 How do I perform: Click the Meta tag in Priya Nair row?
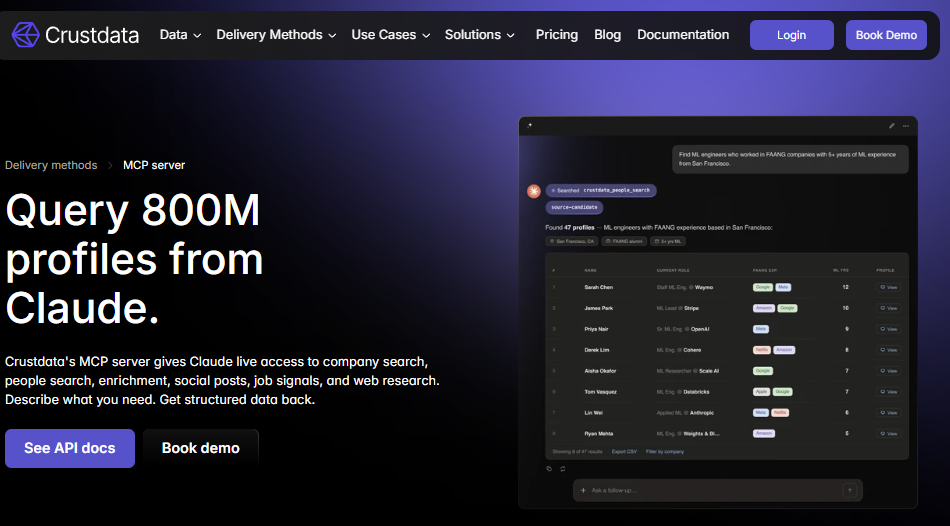pyautogui.click(x=760, y=329)
